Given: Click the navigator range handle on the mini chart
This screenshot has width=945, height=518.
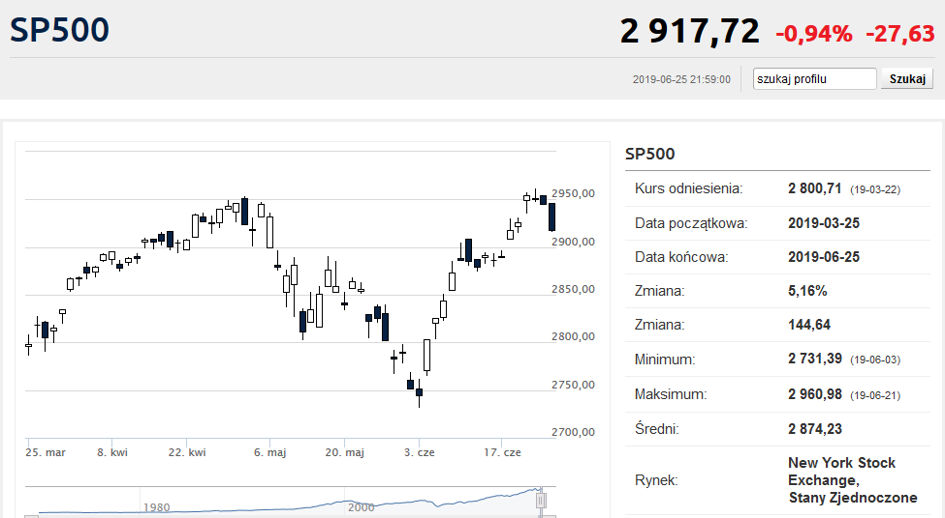Looking at the screenshot, I should (541, 501).
